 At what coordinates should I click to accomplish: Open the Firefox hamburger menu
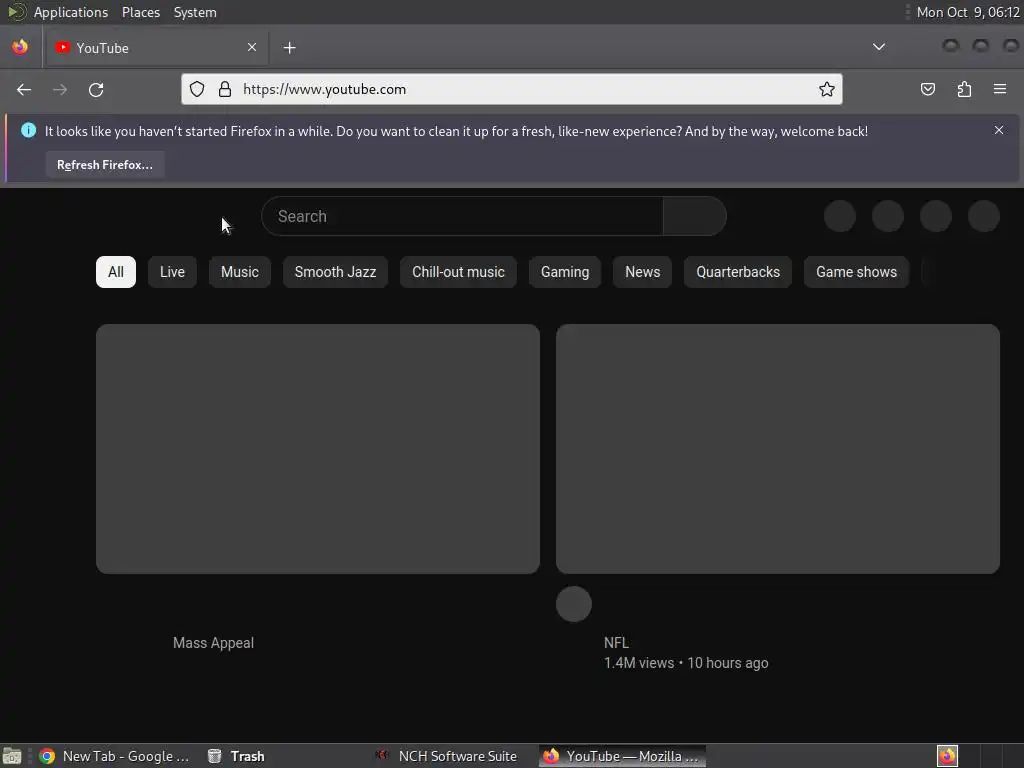point(1000,89)
